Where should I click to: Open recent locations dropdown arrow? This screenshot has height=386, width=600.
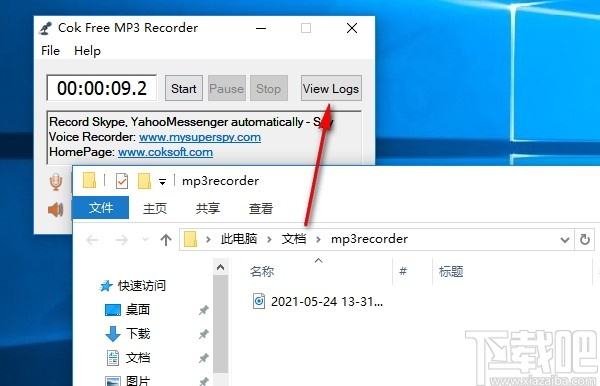[145, 240]
